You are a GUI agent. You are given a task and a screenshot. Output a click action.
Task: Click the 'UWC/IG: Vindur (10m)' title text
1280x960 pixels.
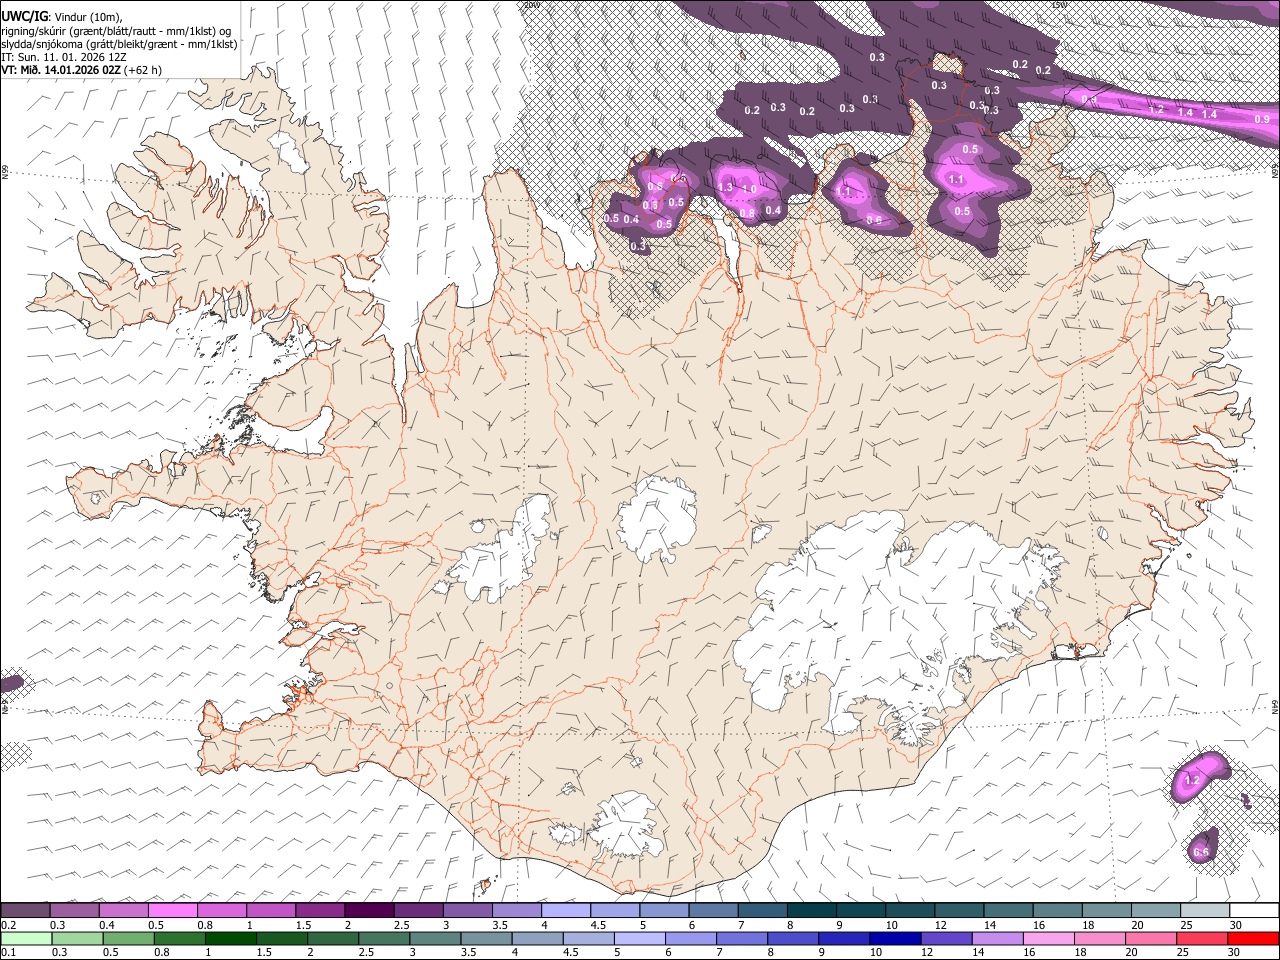[x=61, y=16]
